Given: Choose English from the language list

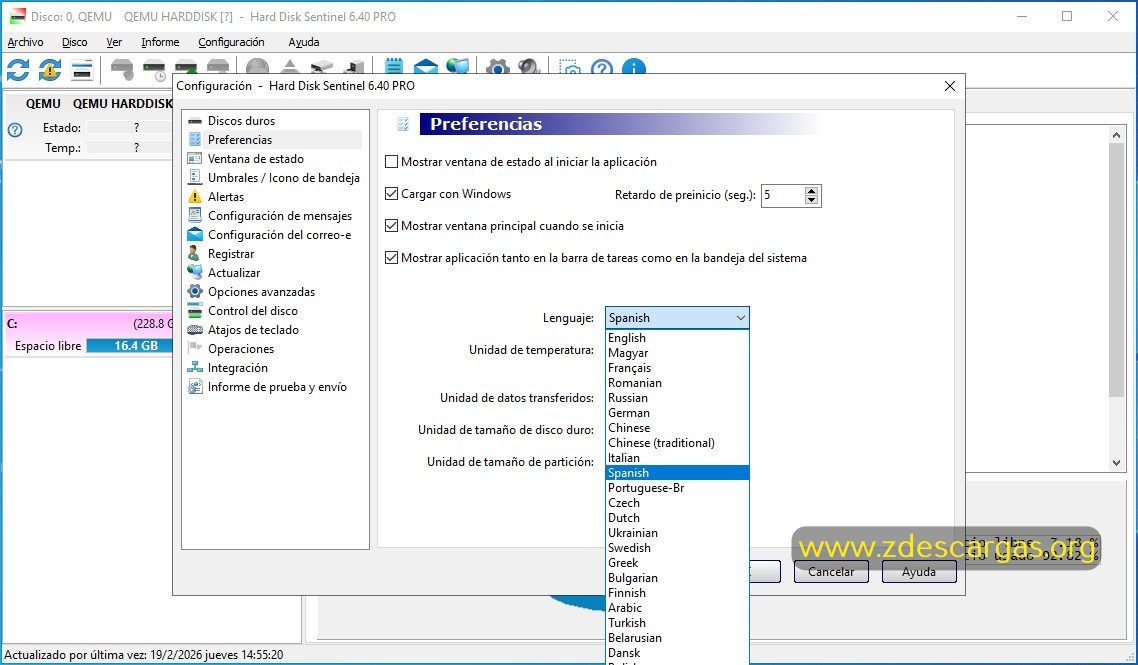Looking at the screenshot, I should tap(677, 338).
